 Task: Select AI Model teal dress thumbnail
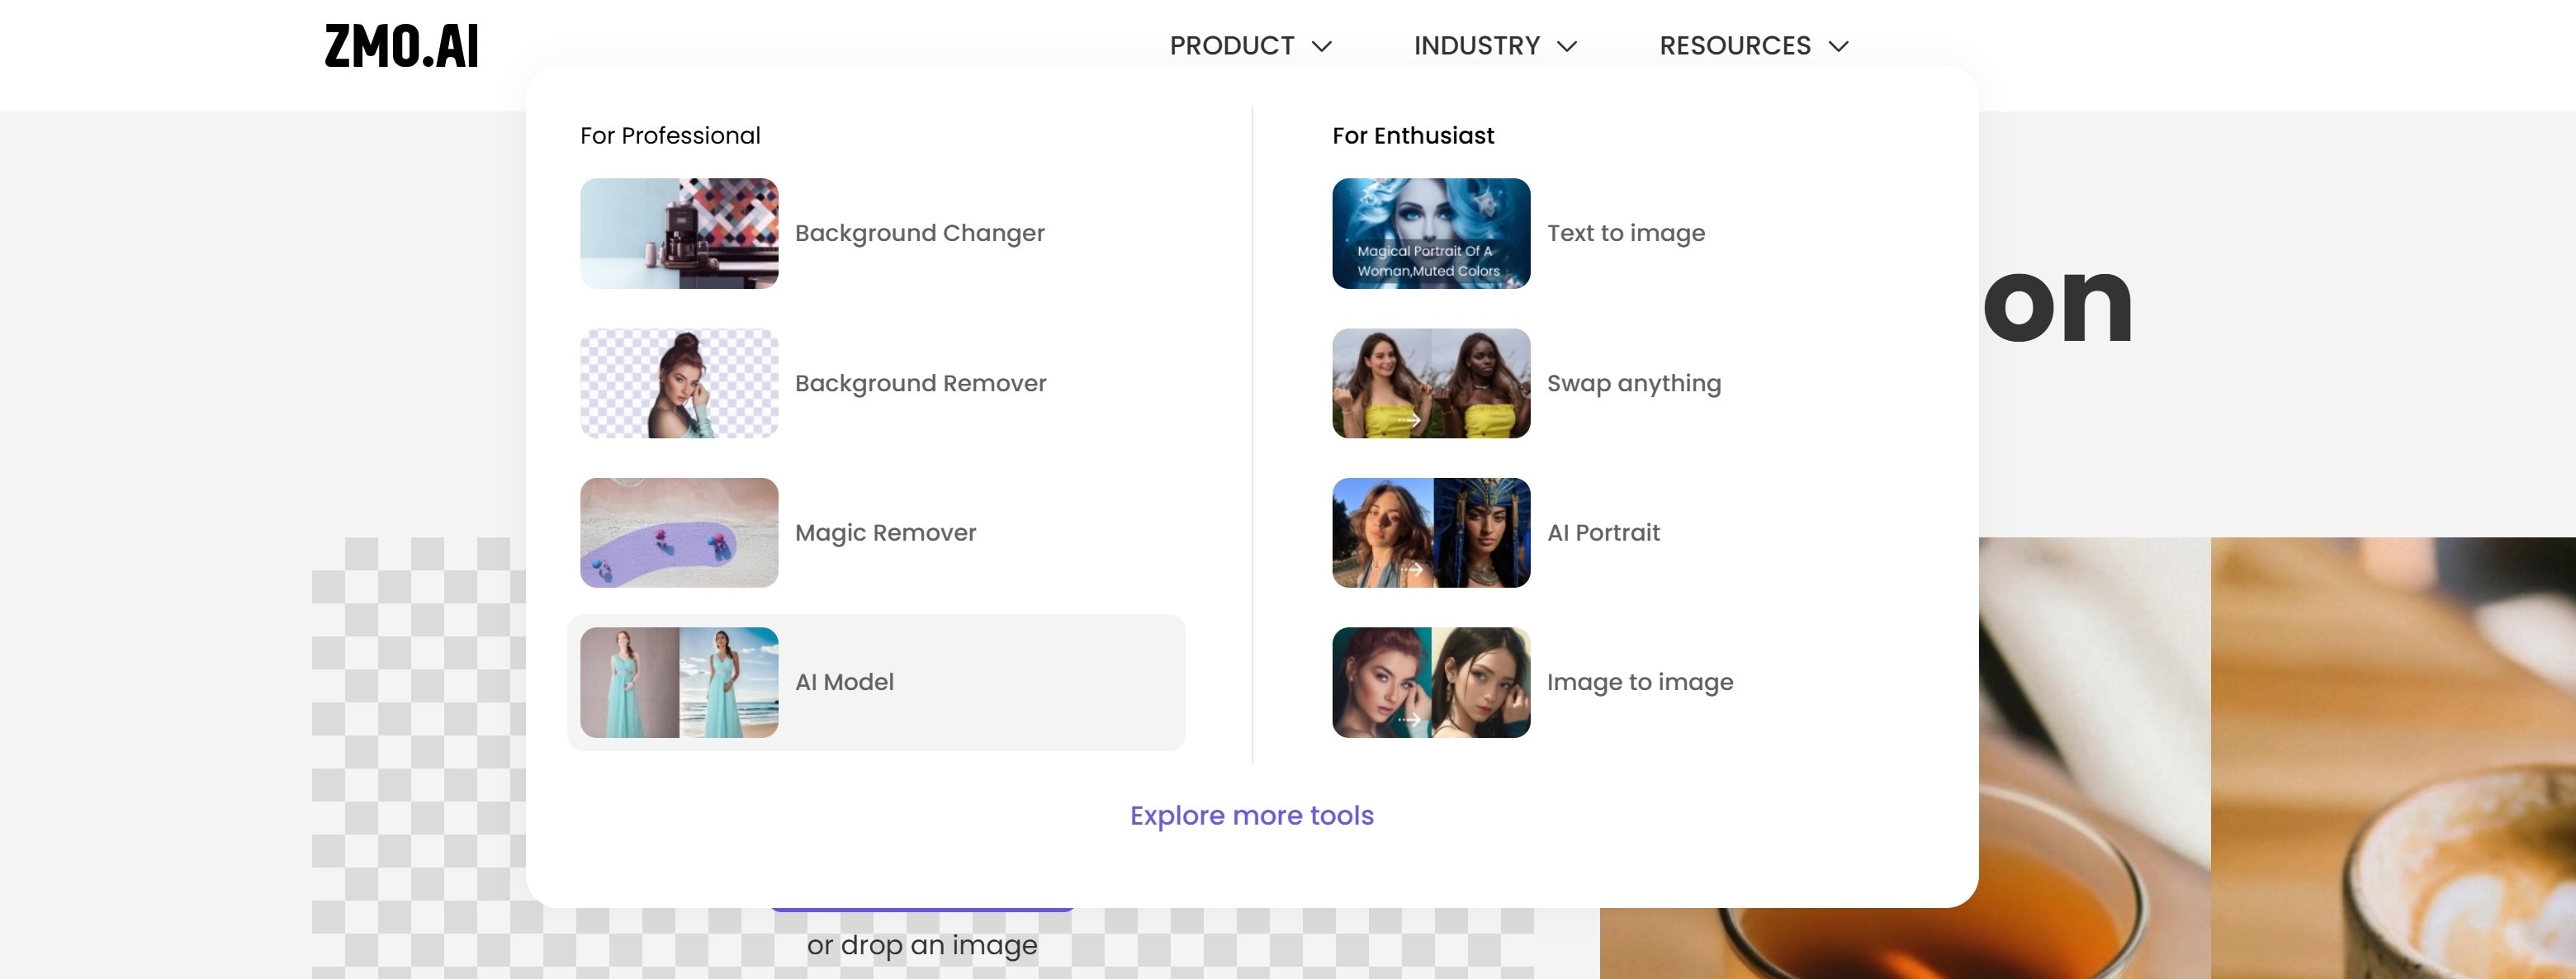pyautogui.click(x=679, y=682)
